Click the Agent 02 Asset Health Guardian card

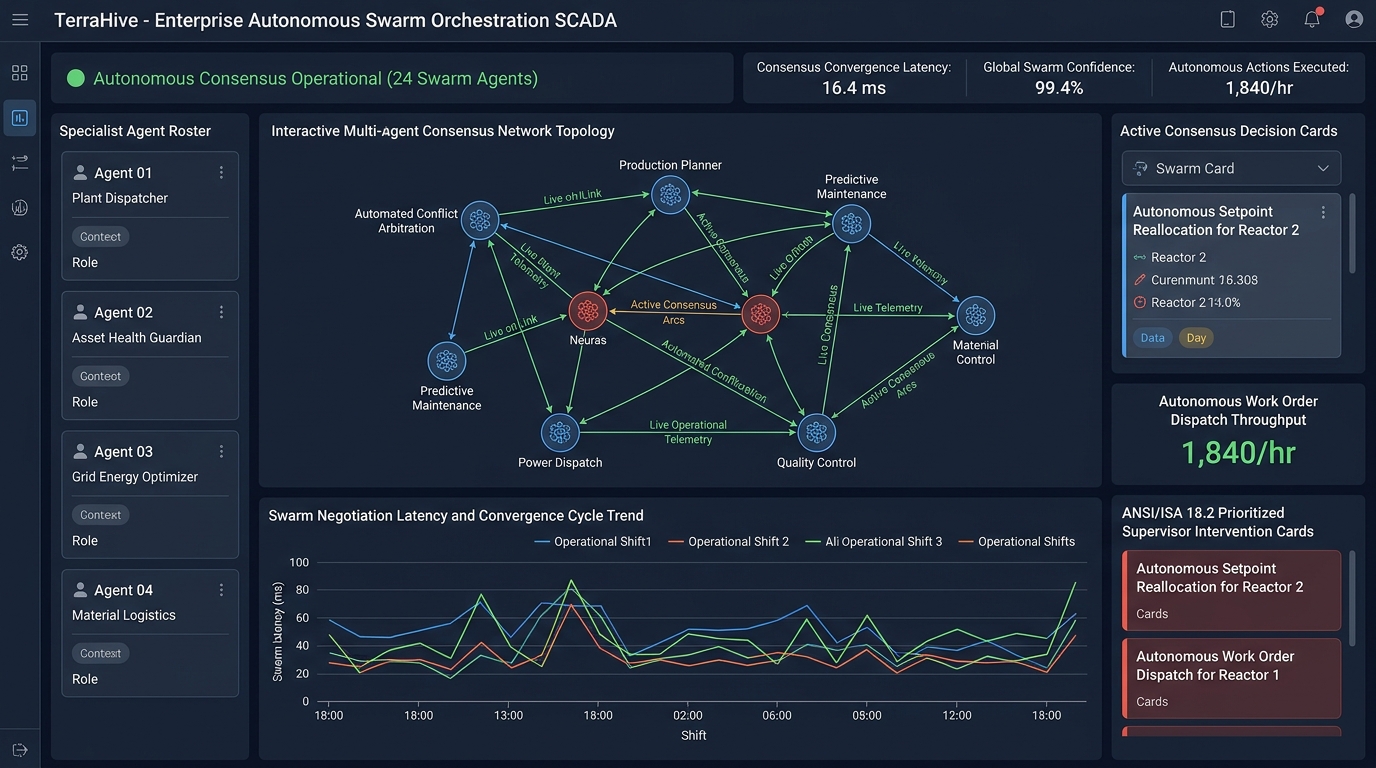click(x=150, y=355)
